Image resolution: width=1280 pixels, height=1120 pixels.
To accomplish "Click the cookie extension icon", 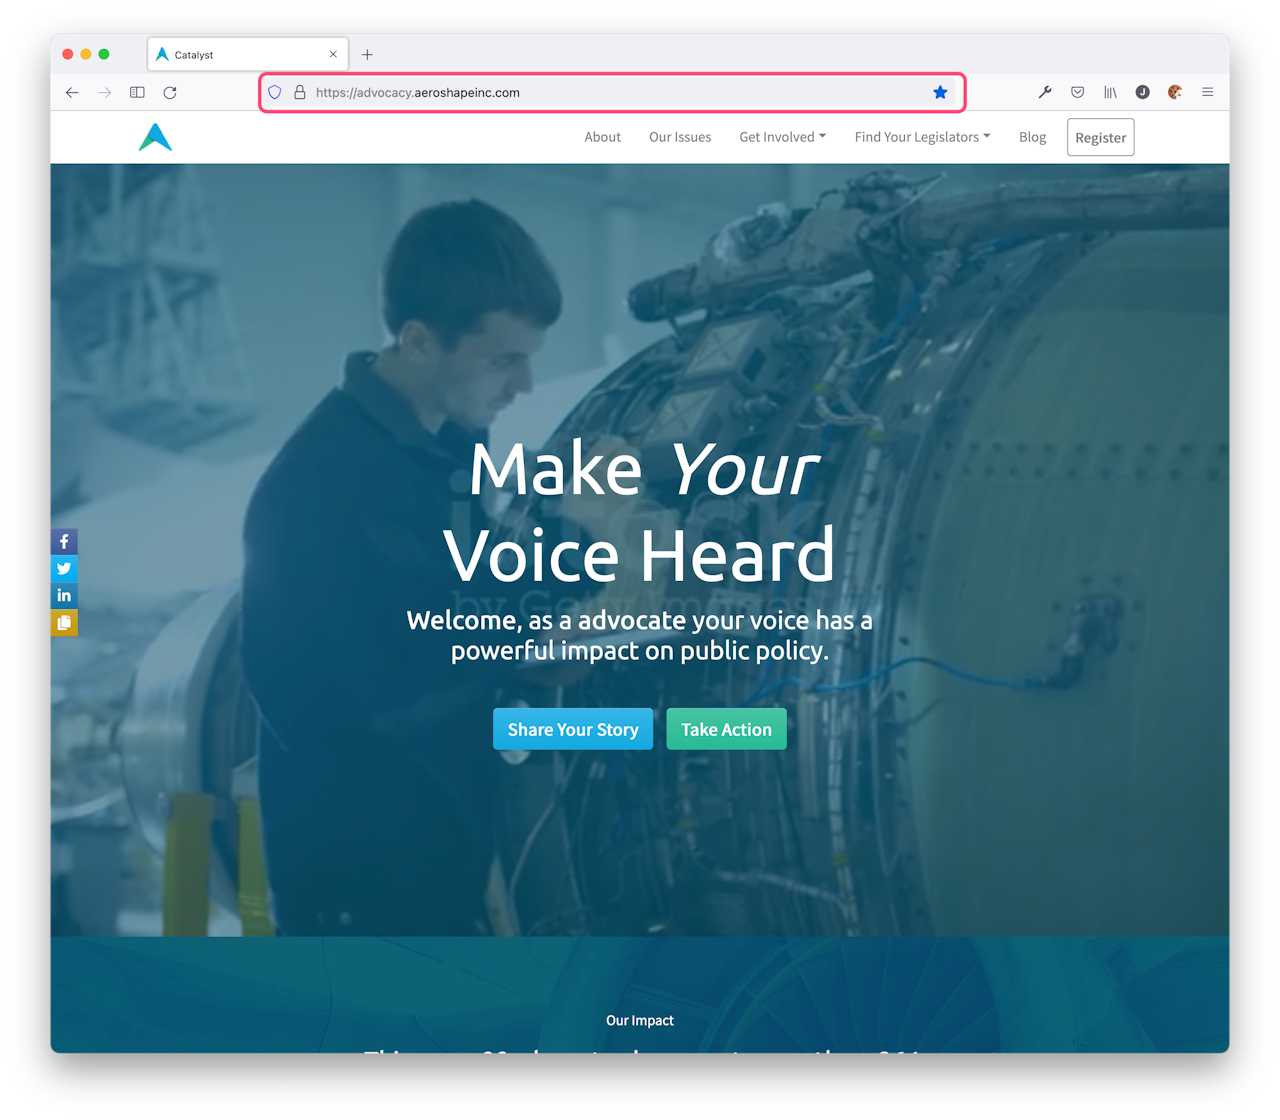I will pos(1175,92).
